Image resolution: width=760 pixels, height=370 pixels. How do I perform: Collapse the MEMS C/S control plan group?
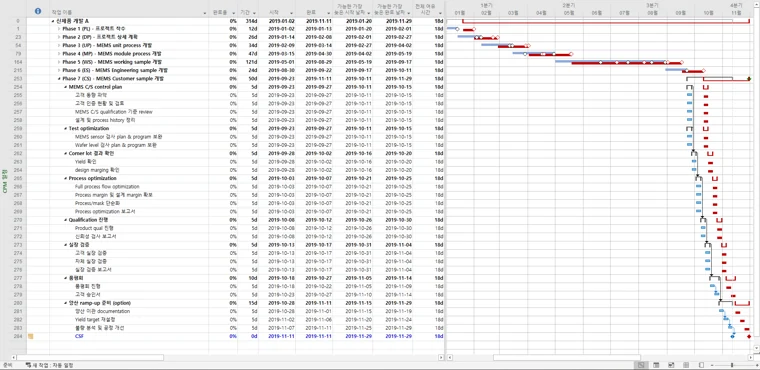tap(65, 87)
